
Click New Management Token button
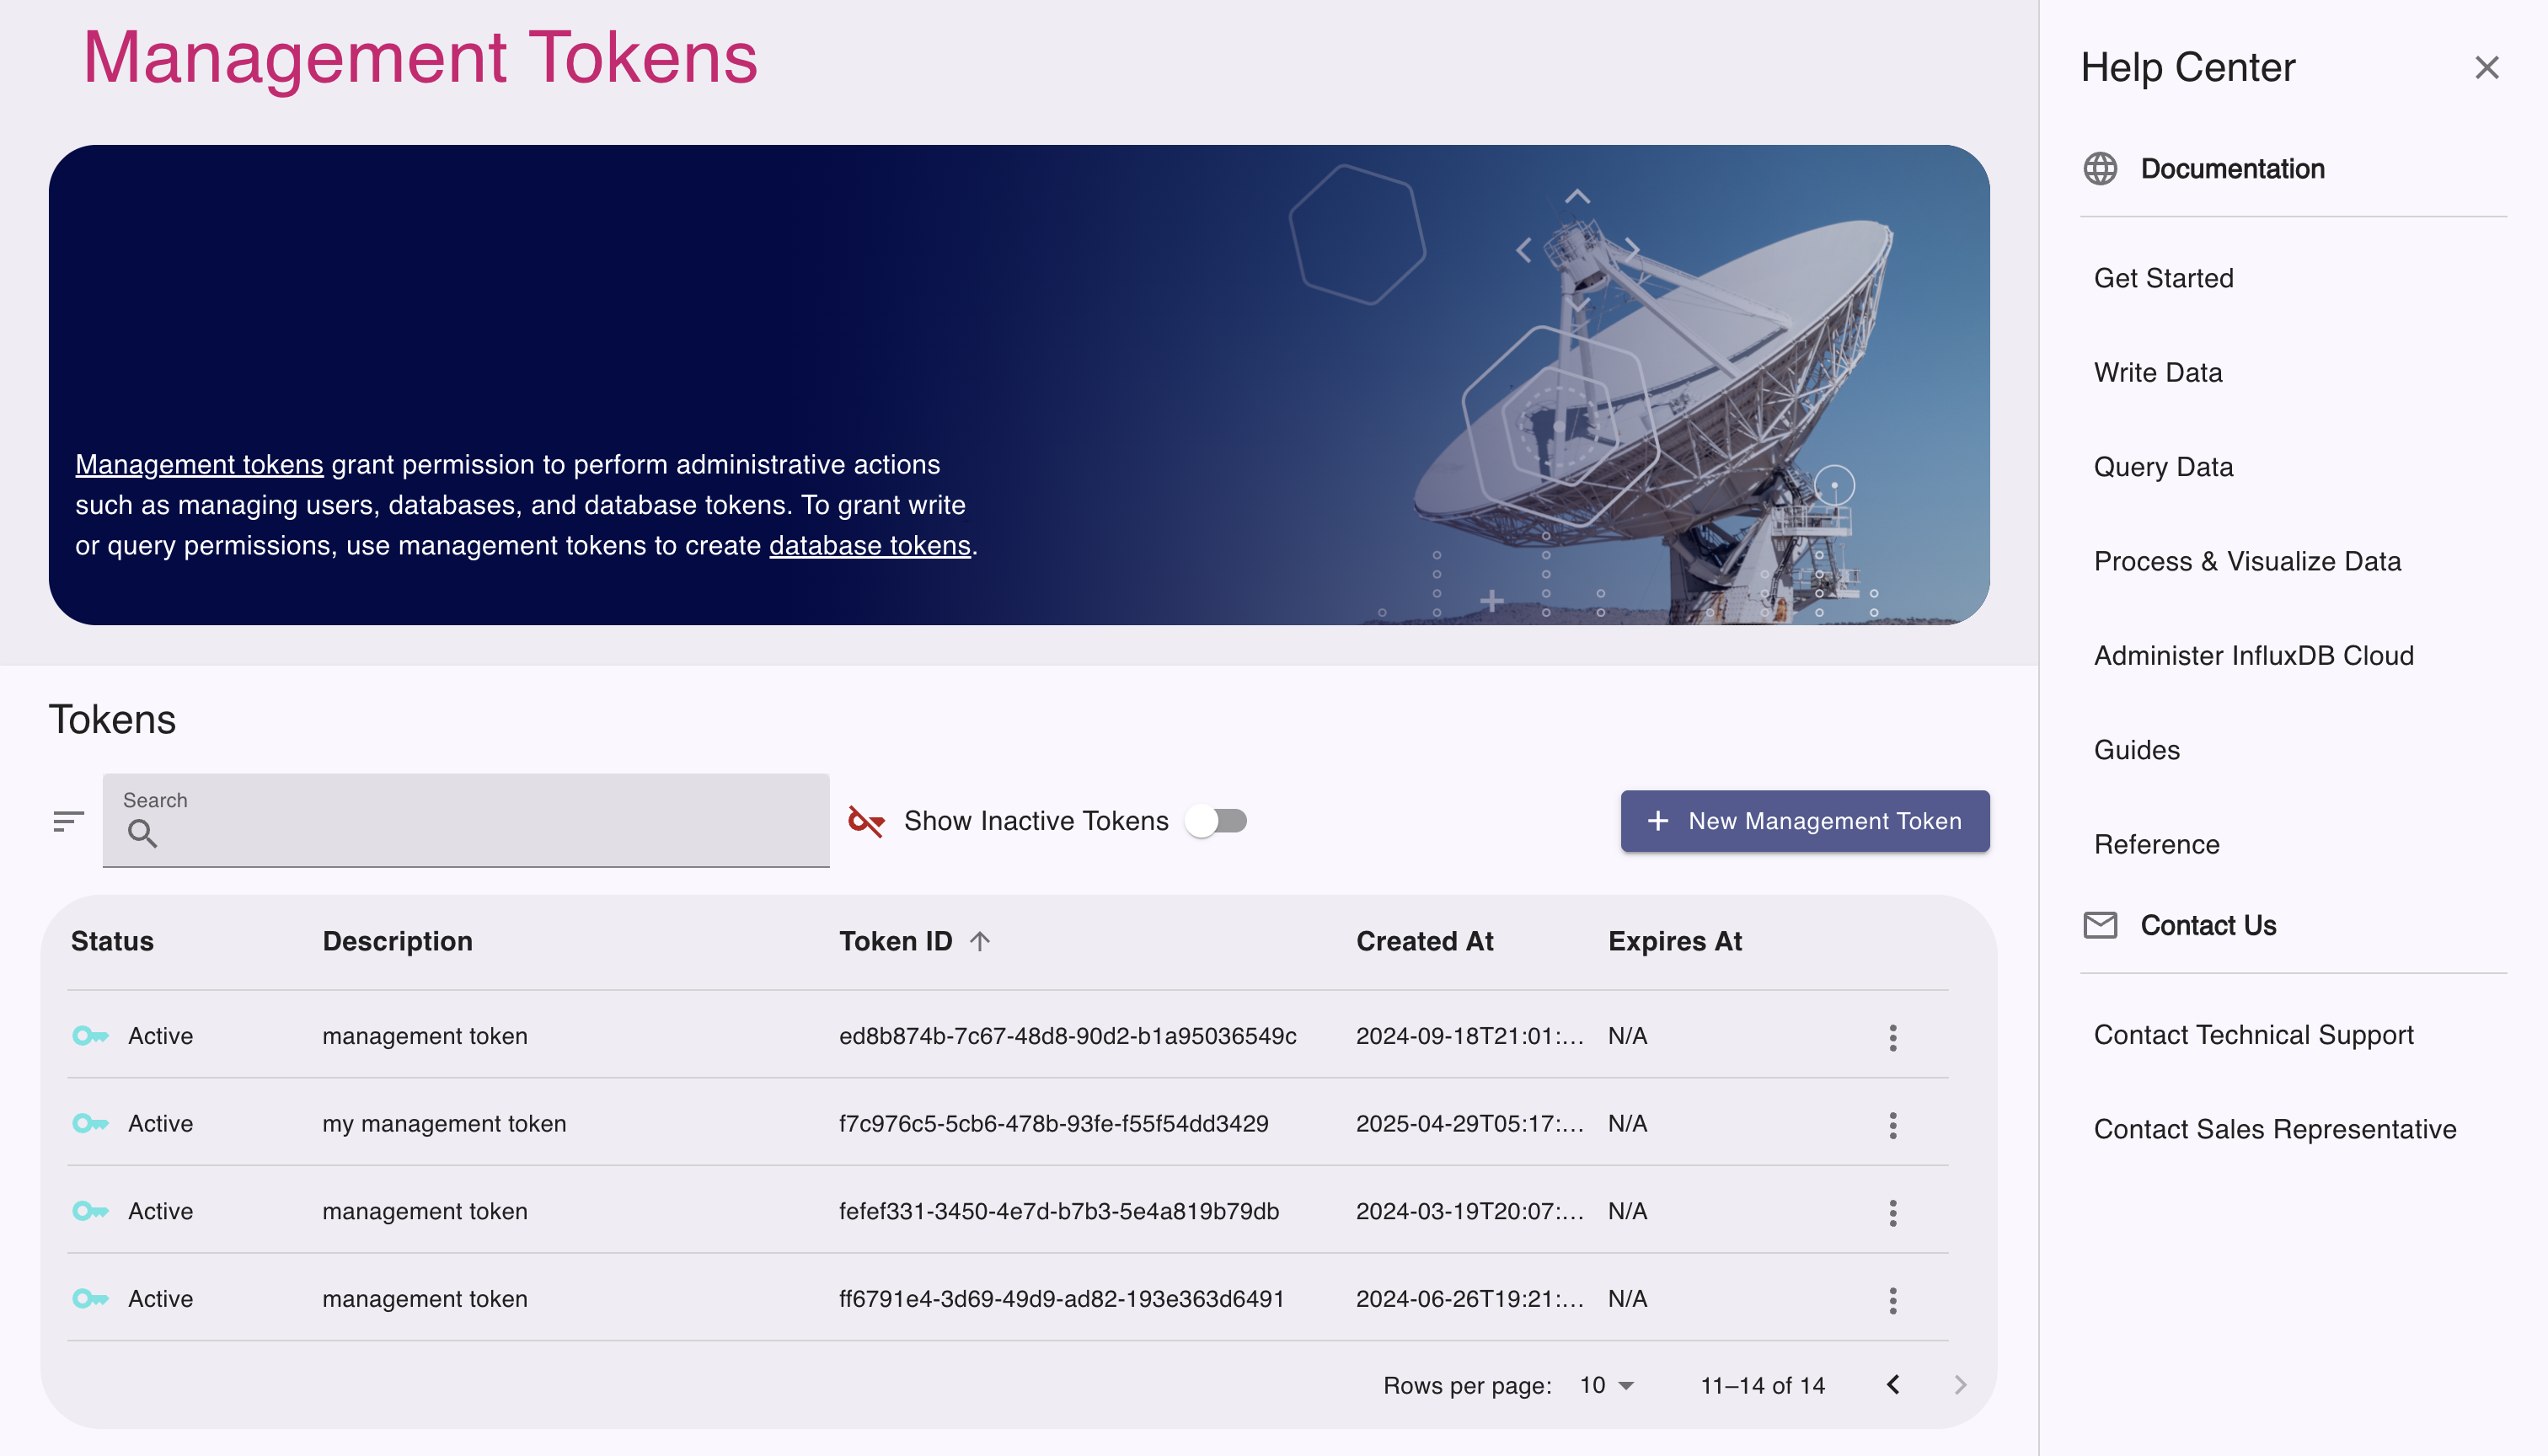pos(1804,821)
